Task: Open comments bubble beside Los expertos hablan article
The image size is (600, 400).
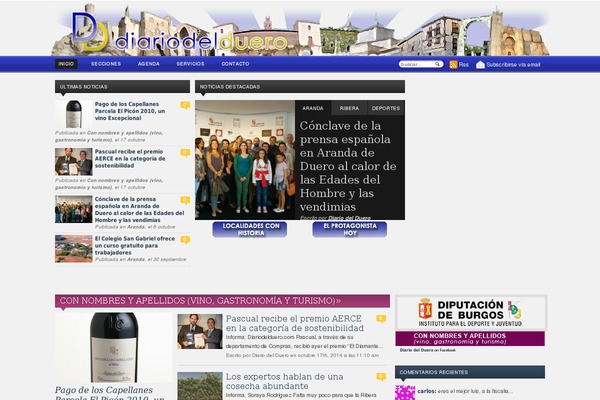Action: [381, 377]
